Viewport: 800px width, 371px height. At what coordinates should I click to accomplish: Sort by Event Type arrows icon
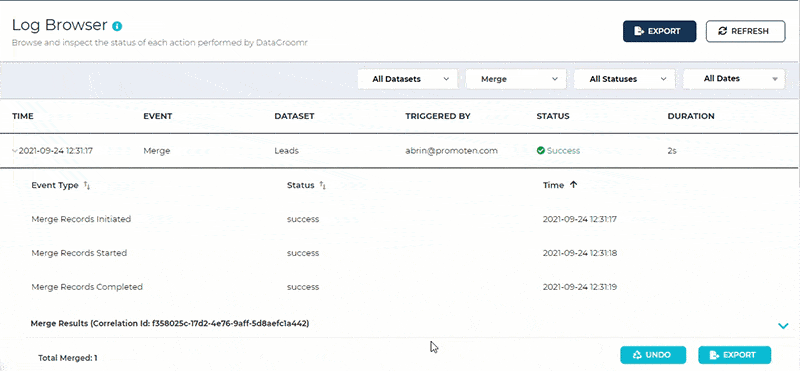87,186
